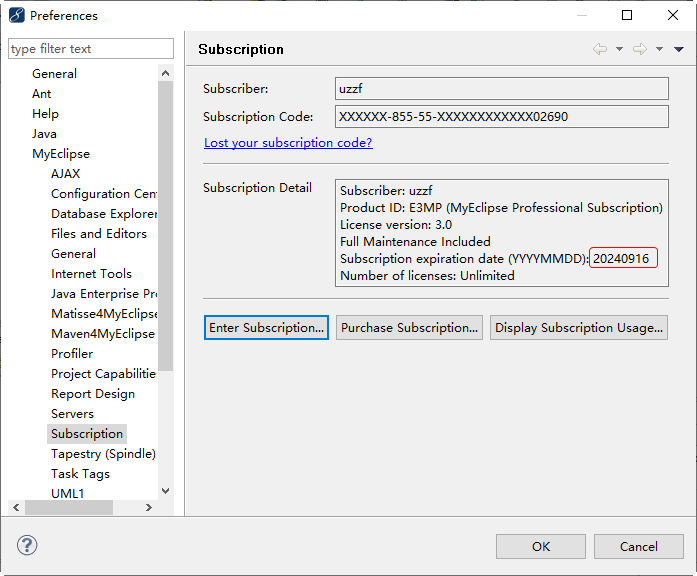
Task: Open the forward history dropdown arrow
Action: coord(659,49)
